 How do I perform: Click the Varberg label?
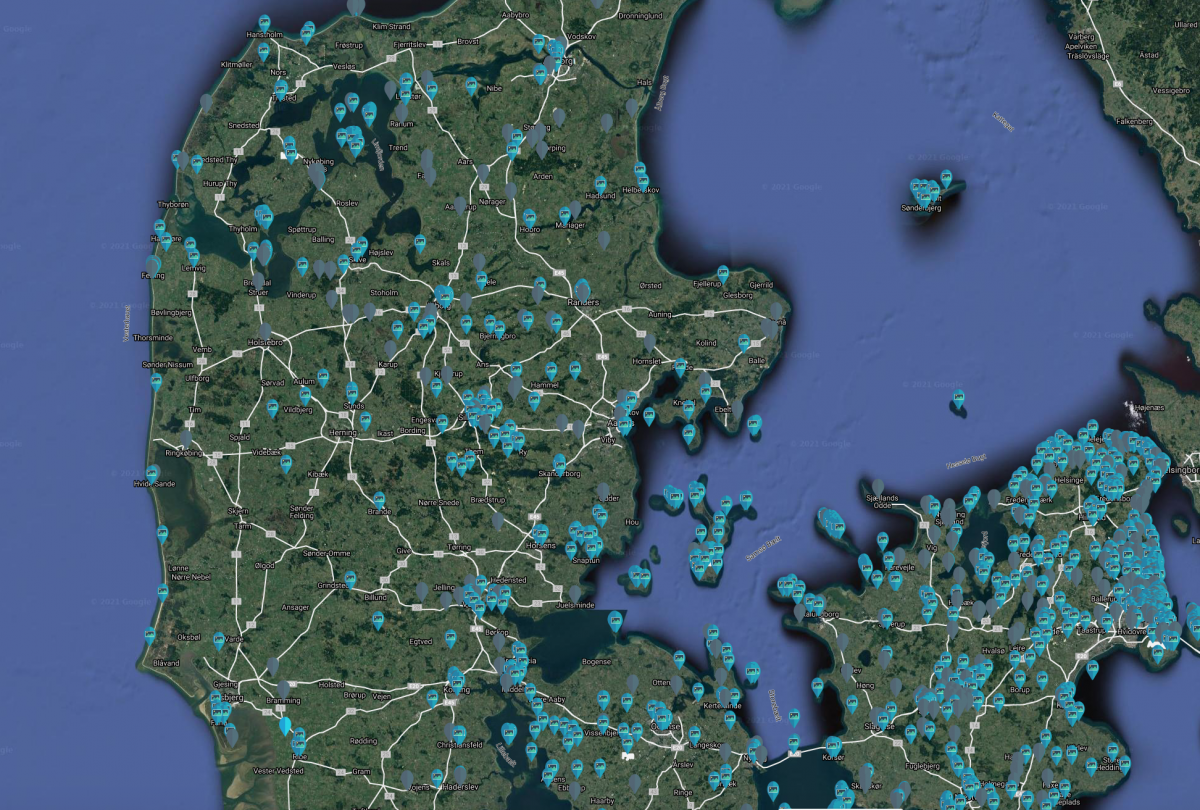tap(1082, 38)
